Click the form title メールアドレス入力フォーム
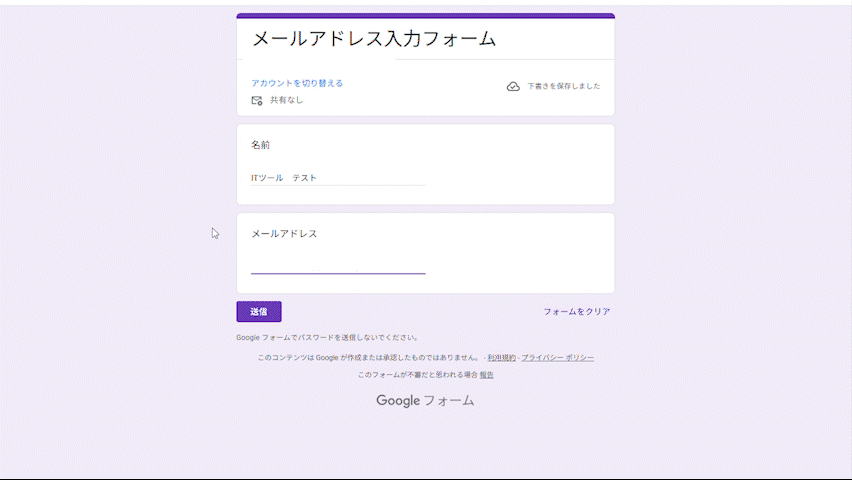The height and width of the screenshot is (480, 852). click(x=373, y=40)
